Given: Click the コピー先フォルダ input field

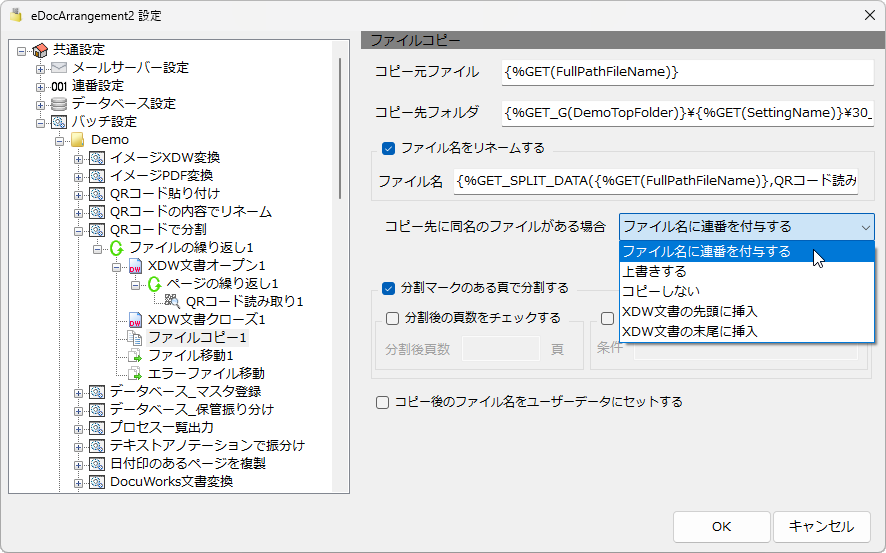Looking at the screenshot, I should click(687, 113).
